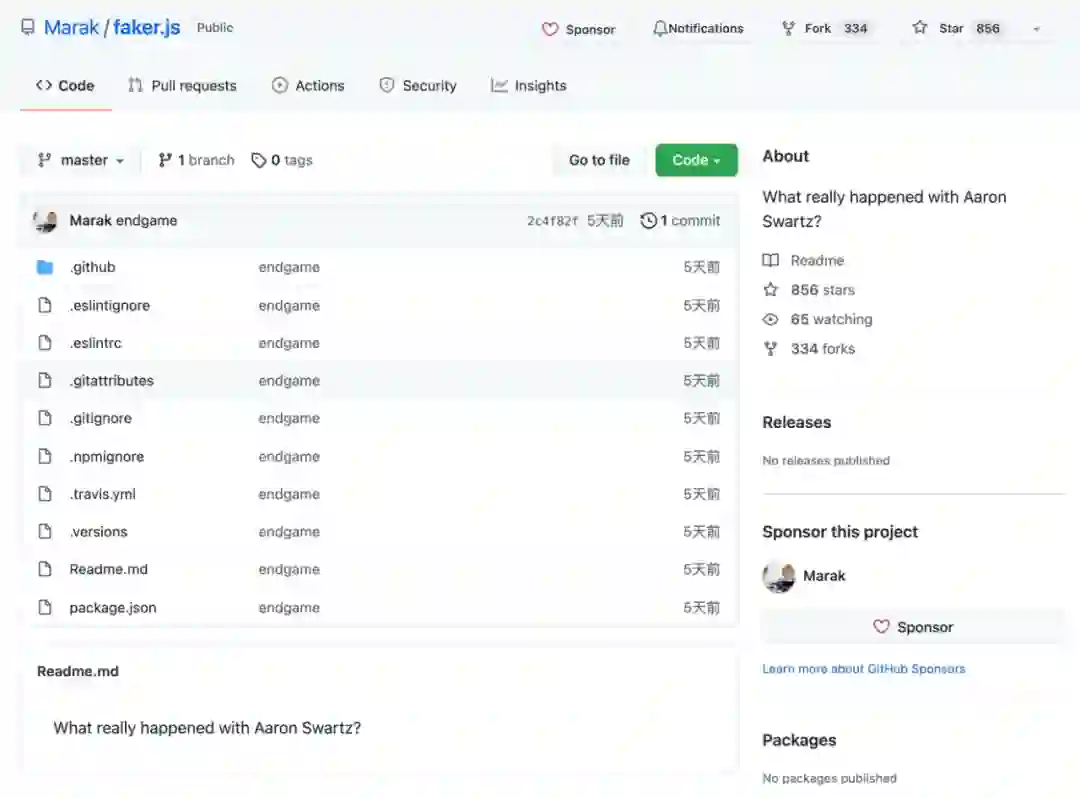Click the file icon beside .gitignore
This screenshot has width=1080, height=797.
pyautogui.click(x=45, y=418)
